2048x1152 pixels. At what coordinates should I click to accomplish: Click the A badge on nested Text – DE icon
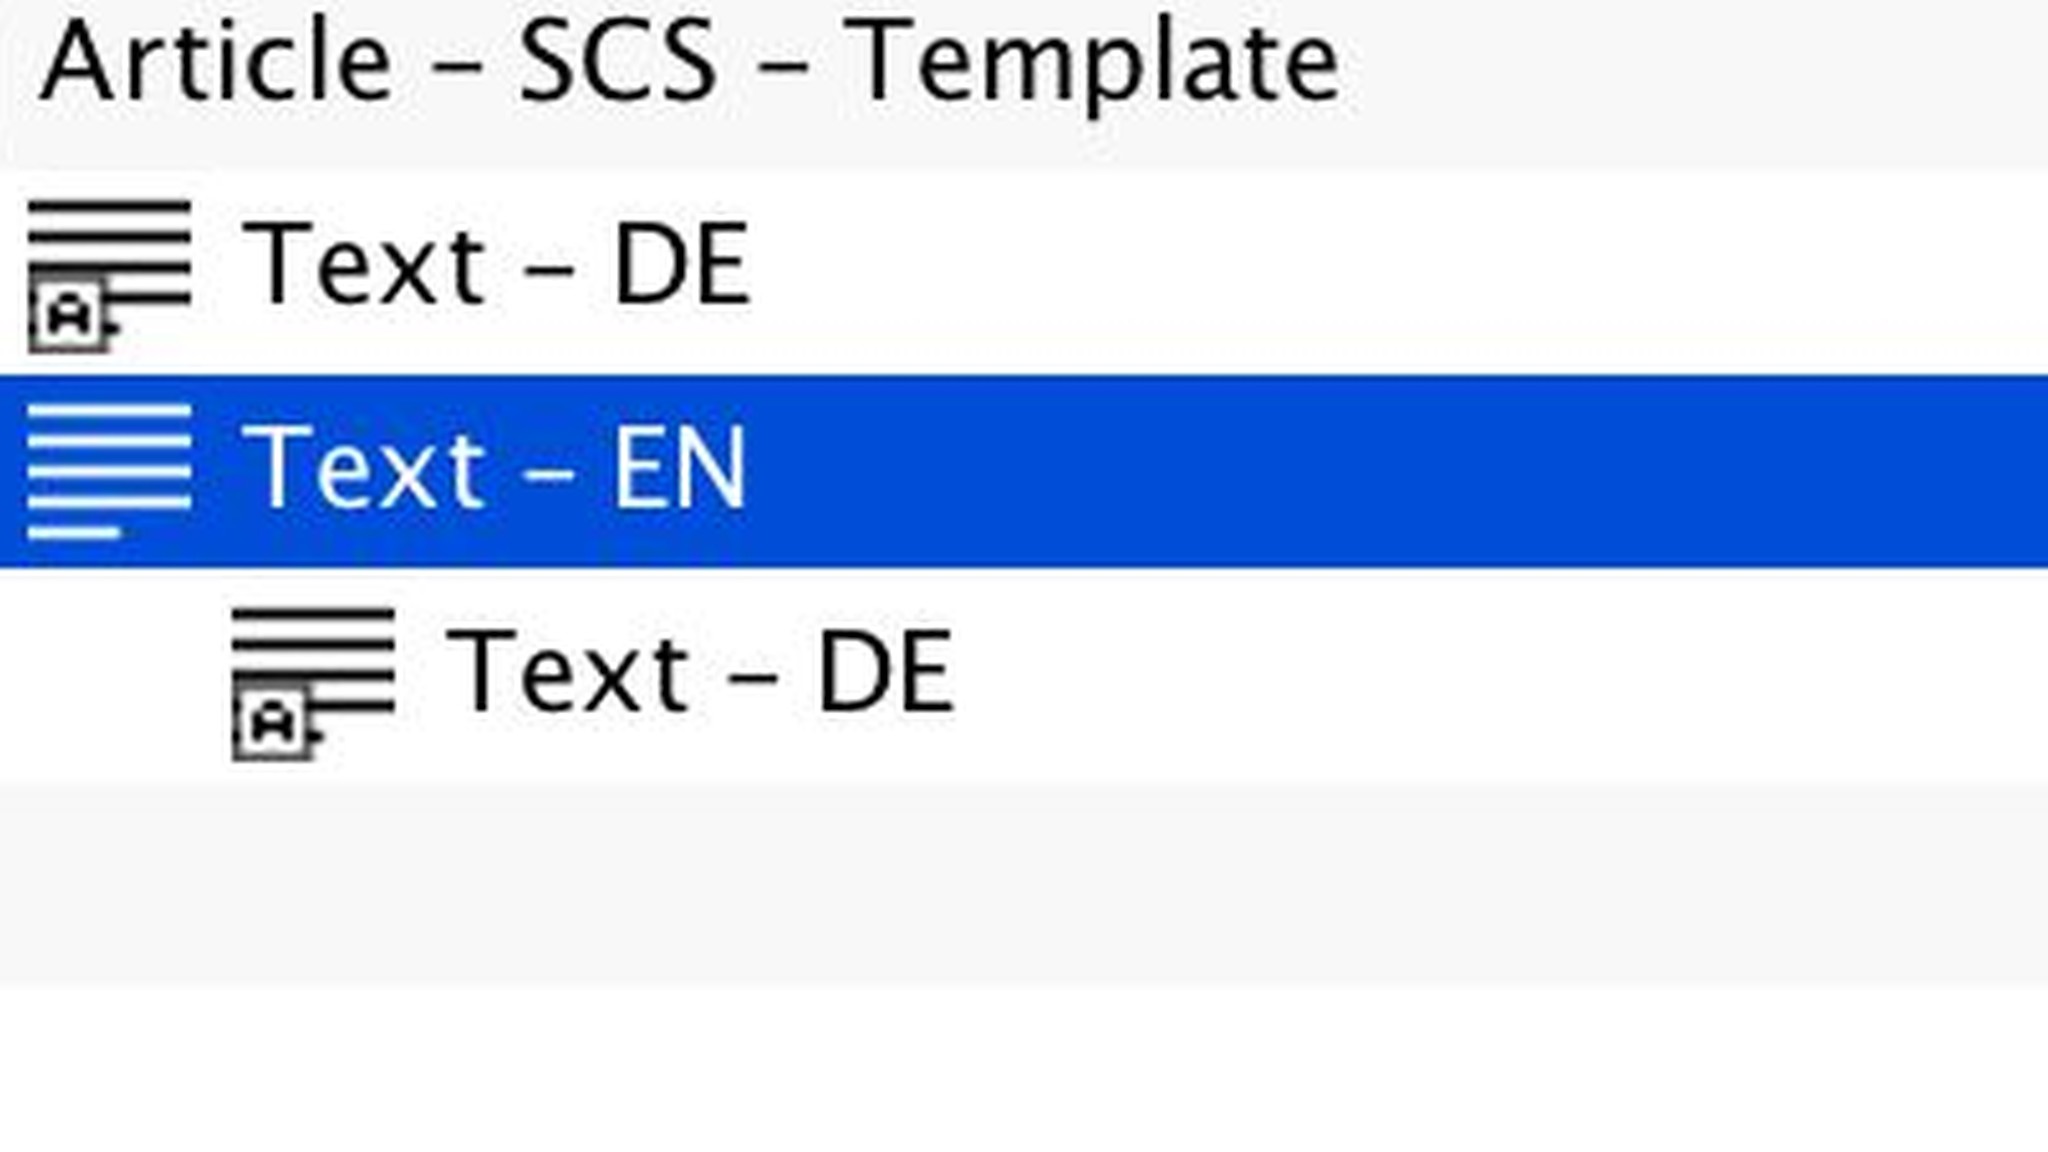(x=272, y=724)
